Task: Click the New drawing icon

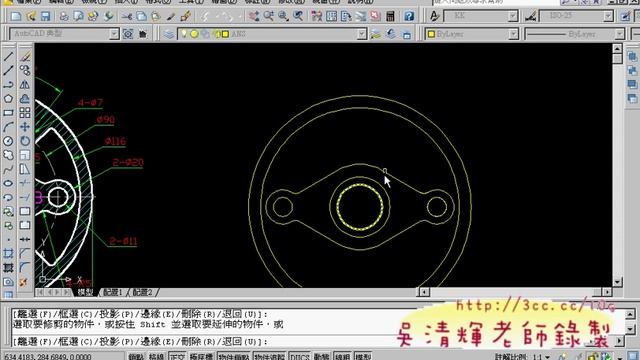Action: pos(16,16)
